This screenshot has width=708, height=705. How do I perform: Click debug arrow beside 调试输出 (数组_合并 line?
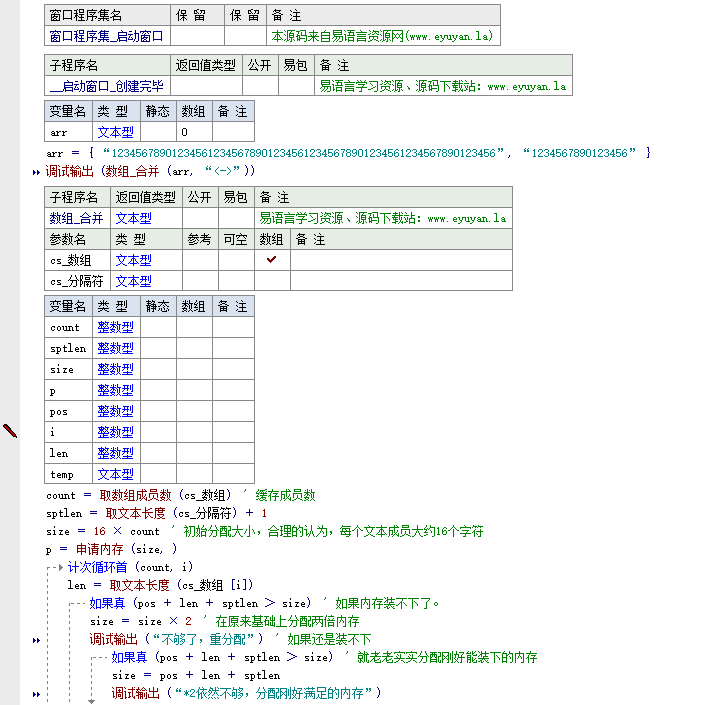point(36,172)
